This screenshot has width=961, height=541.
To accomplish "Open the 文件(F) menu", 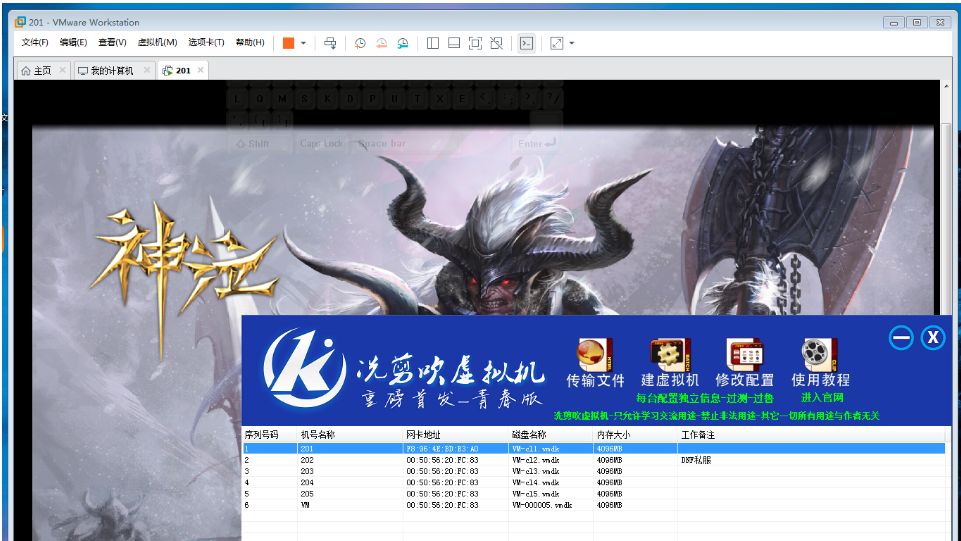I will 35,42.
